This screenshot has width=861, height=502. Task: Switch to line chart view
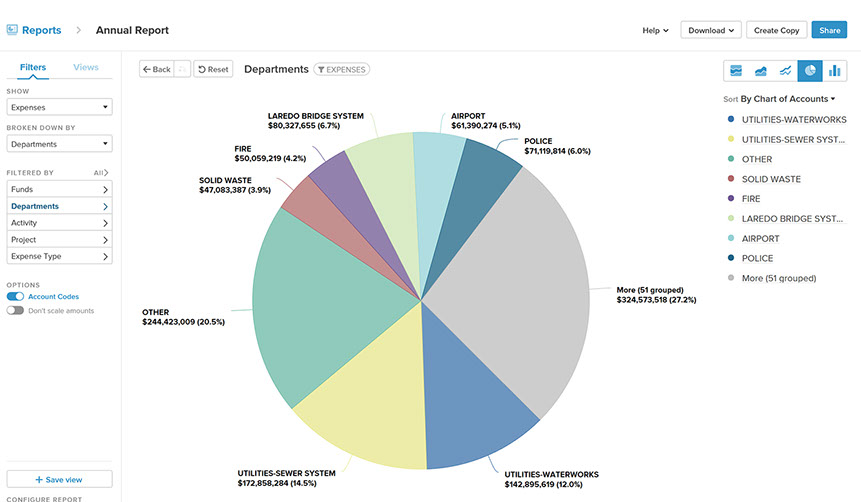pyautogui.click(x=785, y=70)
